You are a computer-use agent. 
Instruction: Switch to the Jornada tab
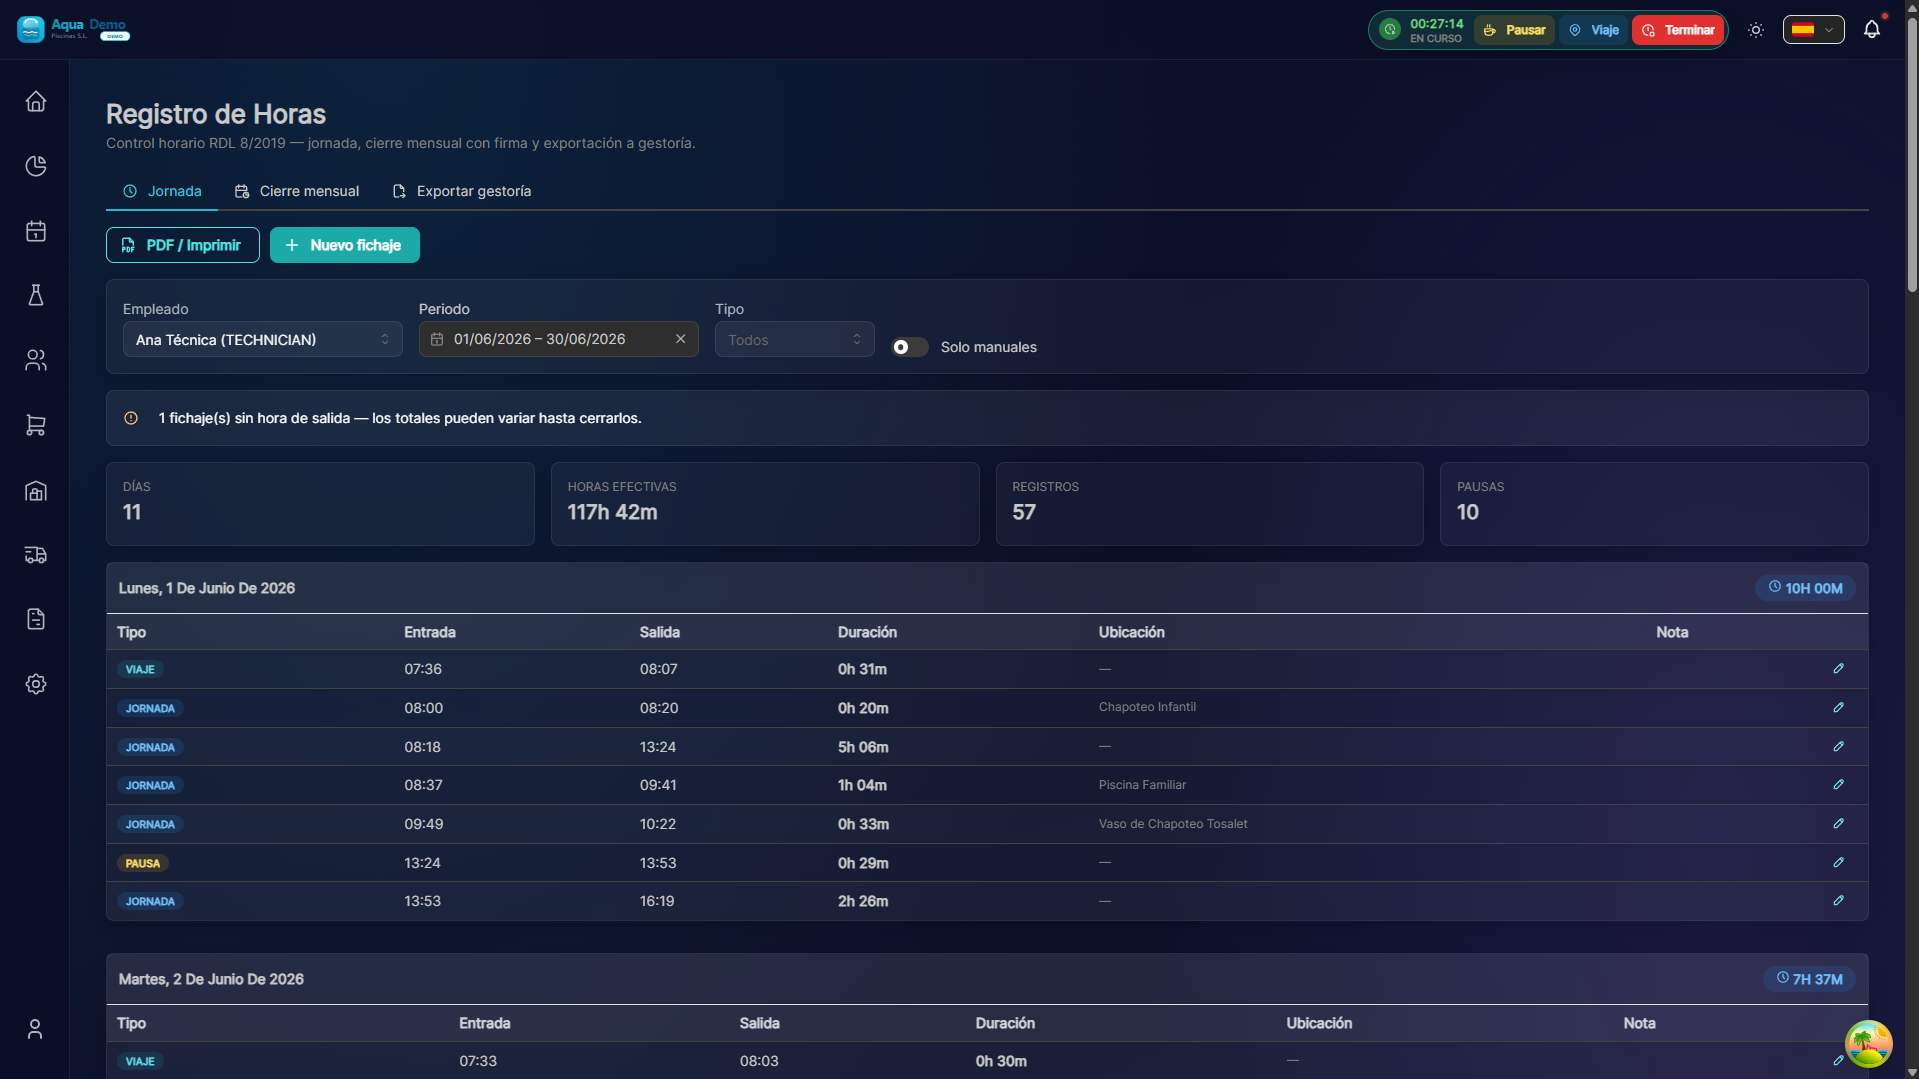[162, 191]
